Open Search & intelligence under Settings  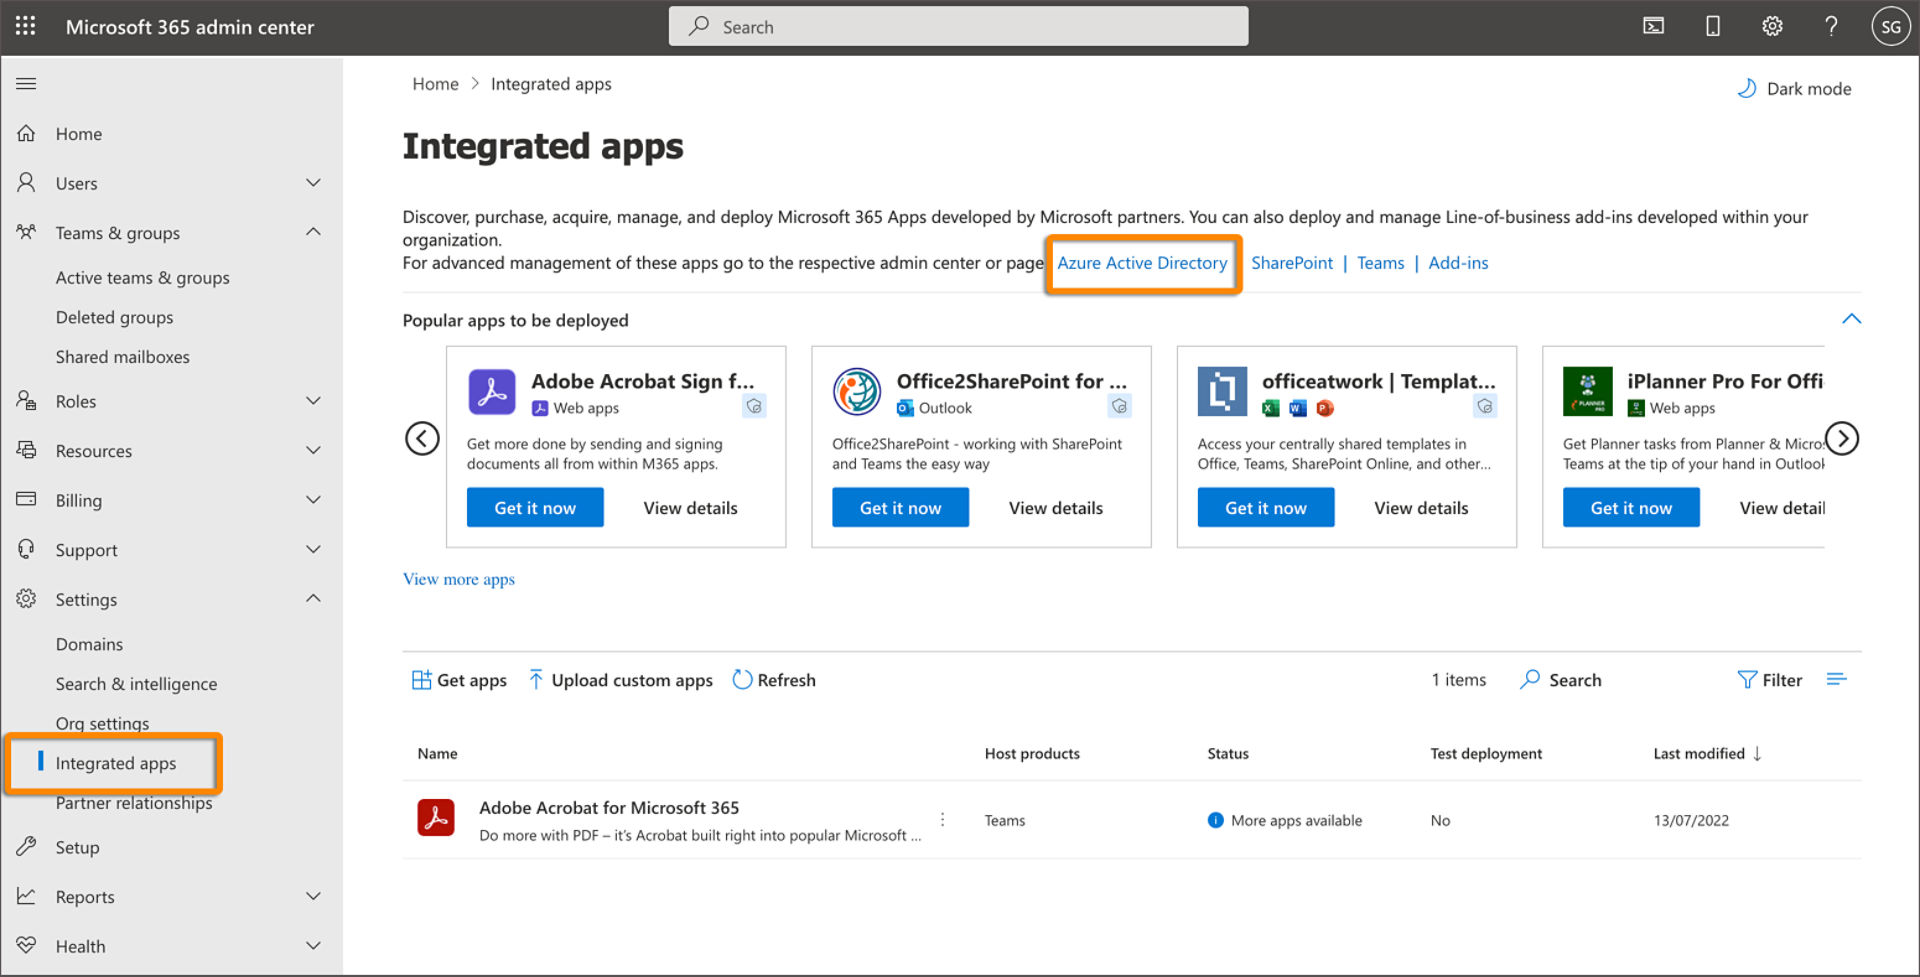tap(136, 684)
